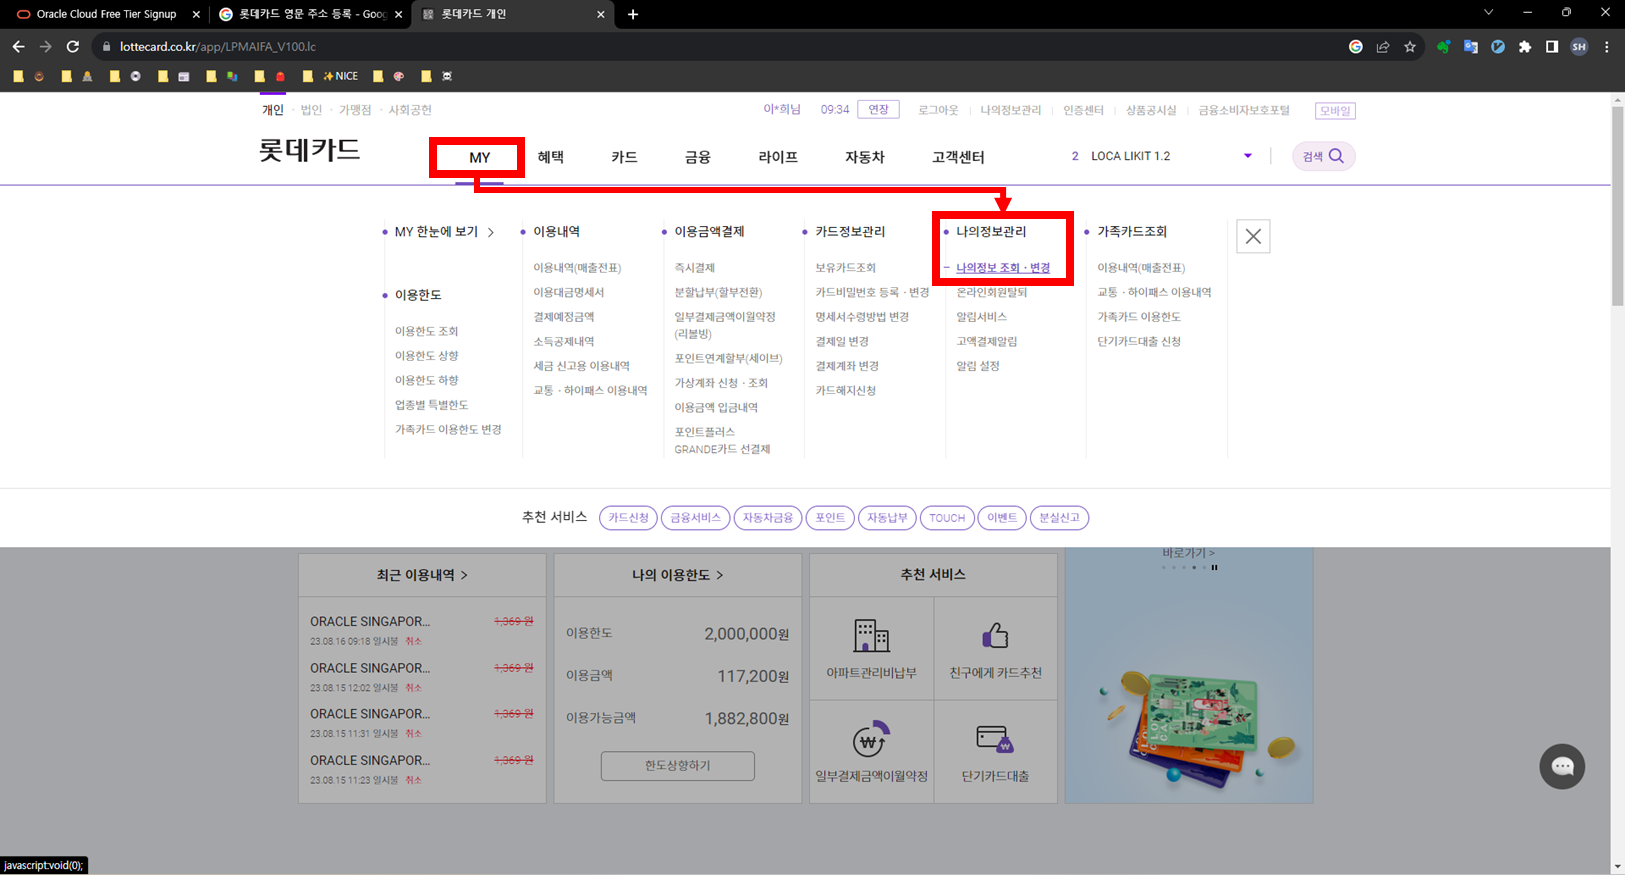
Task: Open the NICE bookmark
Action: point(340,76)
